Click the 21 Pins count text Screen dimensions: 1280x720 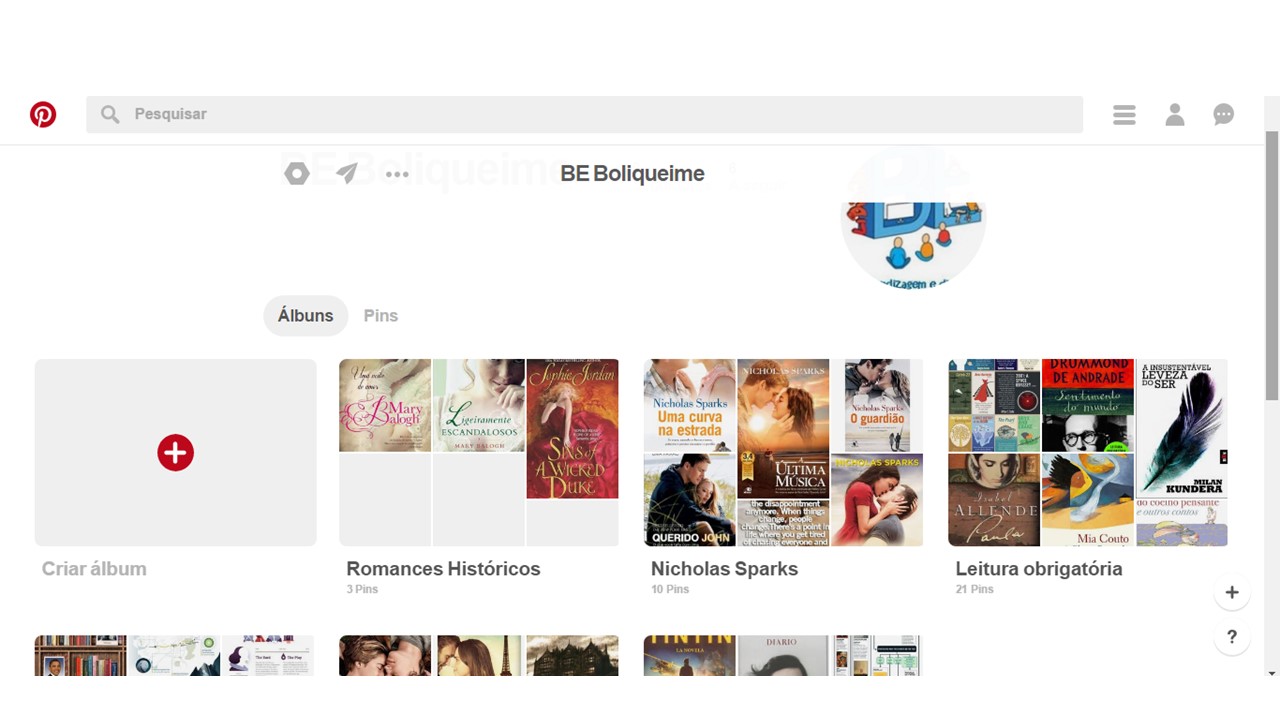(974, 589)
